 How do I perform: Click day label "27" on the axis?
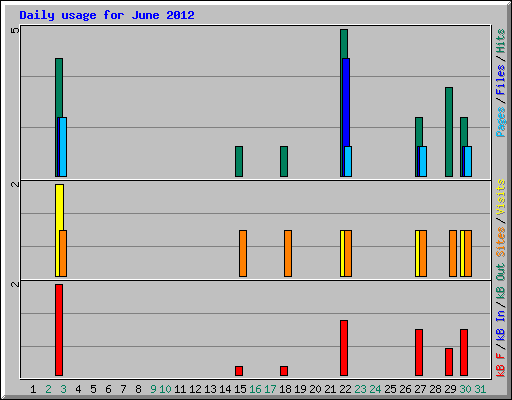pos(420,389)
